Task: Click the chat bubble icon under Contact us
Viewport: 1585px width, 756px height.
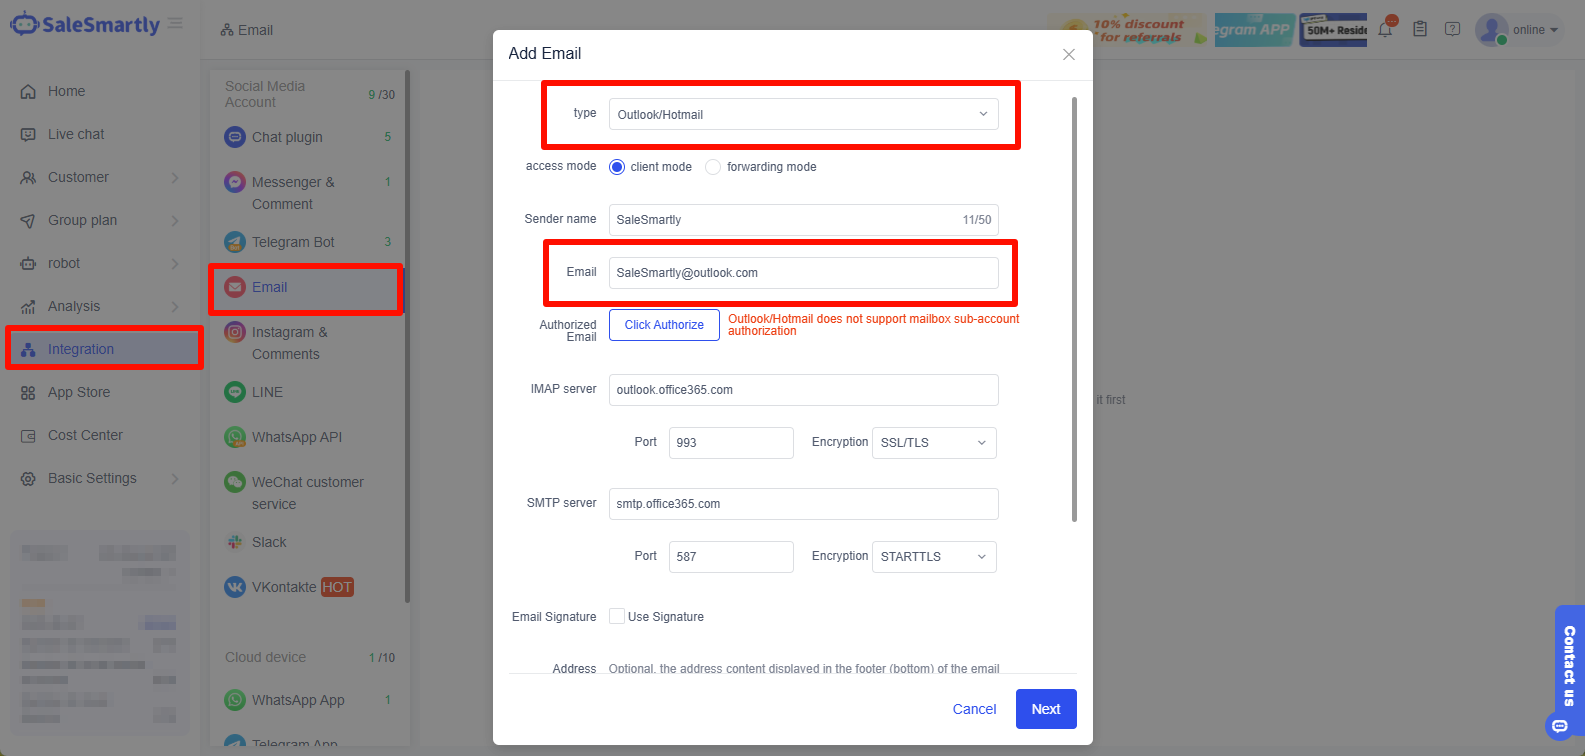Action: [x=1560, y=726]
